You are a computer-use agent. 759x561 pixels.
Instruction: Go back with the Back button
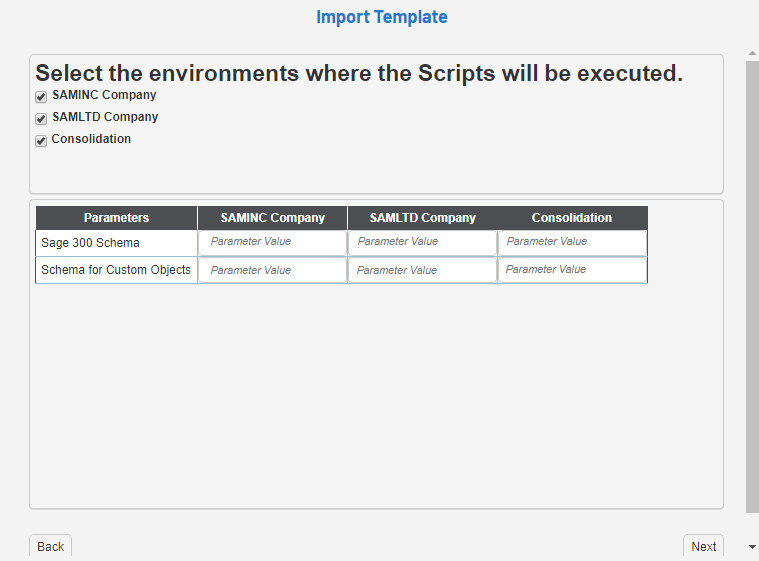click(x=51, y=547)
